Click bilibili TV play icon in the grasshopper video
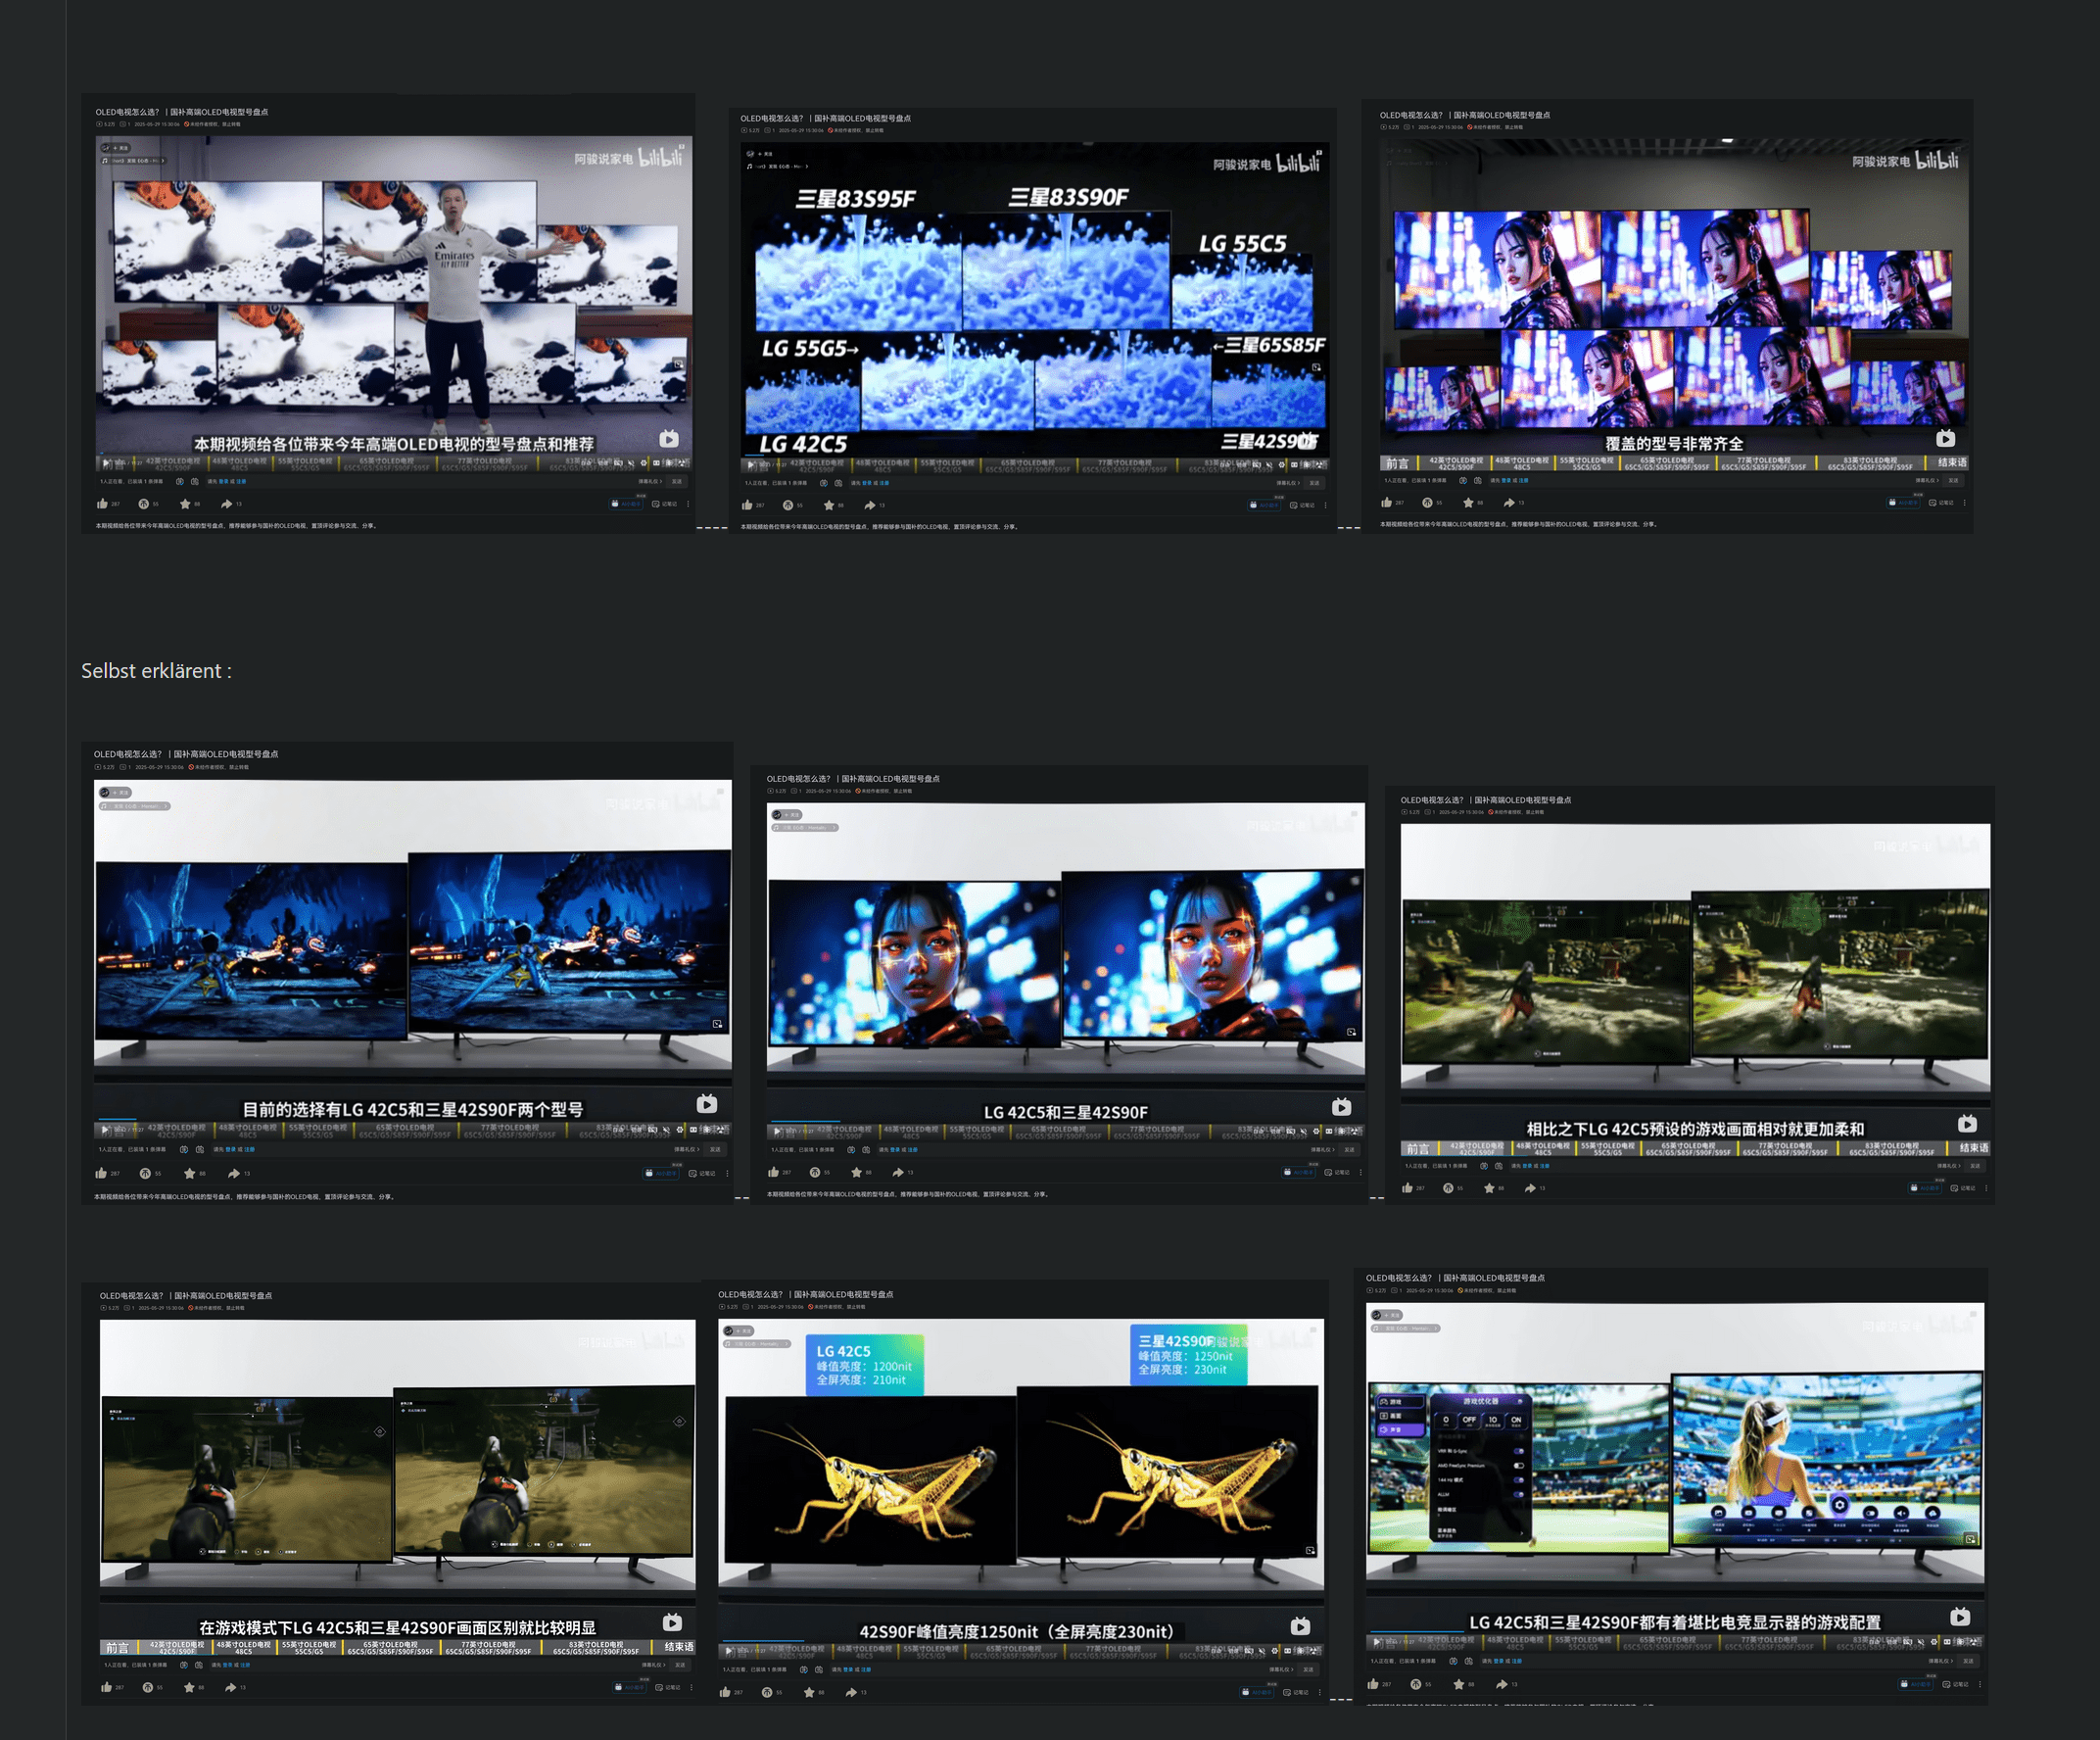The width and height of the screenshot is (2100, 1740). point(1300,1627)
